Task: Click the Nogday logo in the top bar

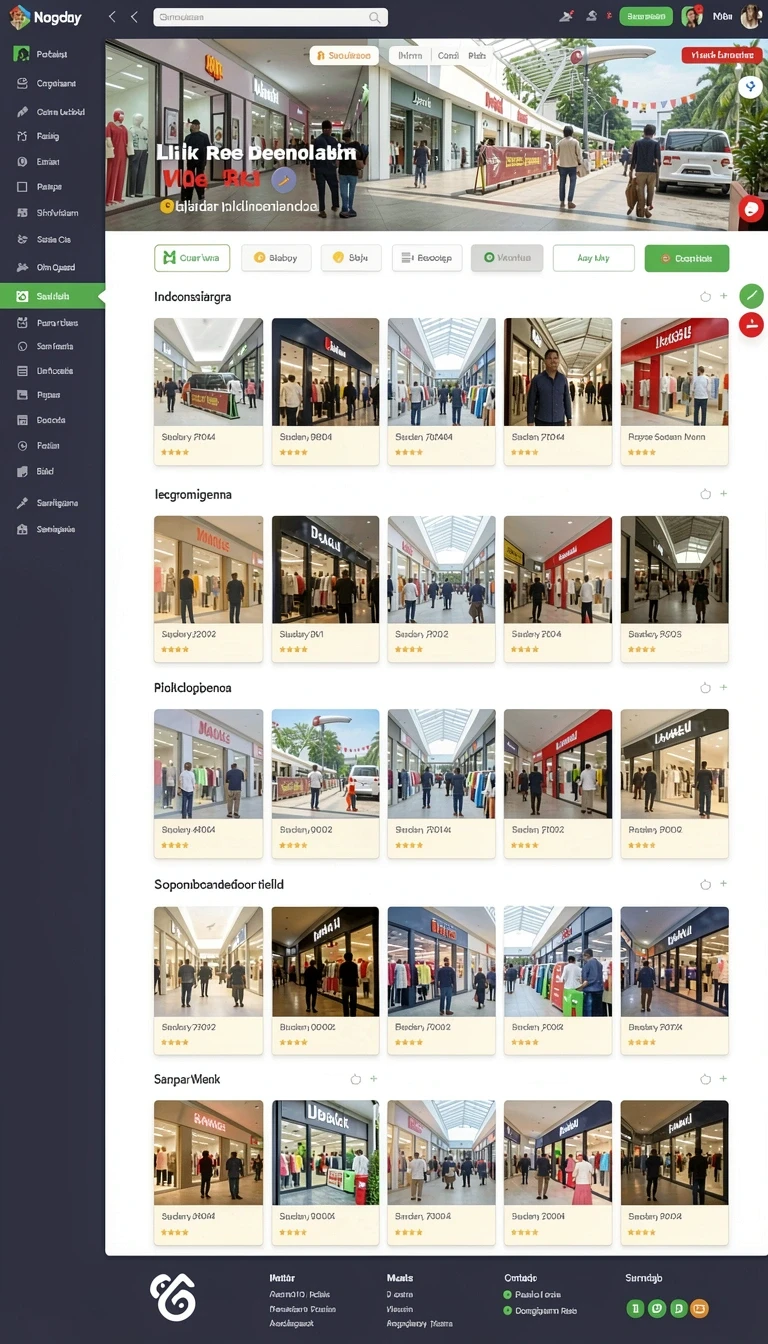Action: [x=45, y=17]
